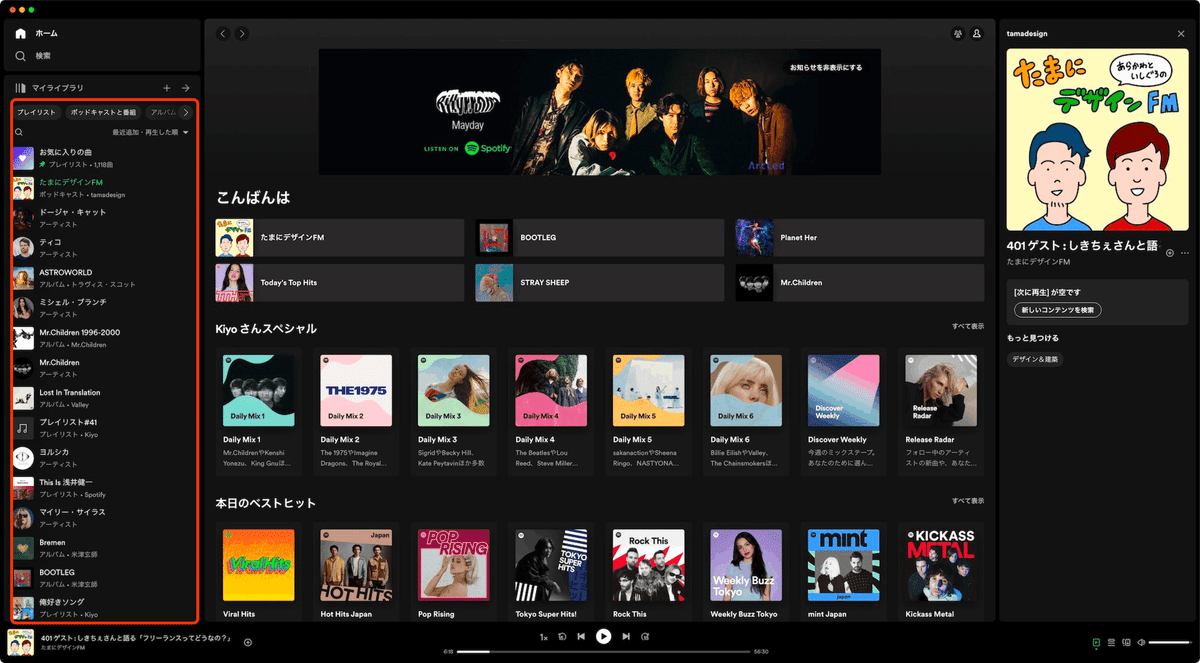Click お知らせを非表示にする on the banner
Viewport: 1200px width, 663px height.
[826, 68]
